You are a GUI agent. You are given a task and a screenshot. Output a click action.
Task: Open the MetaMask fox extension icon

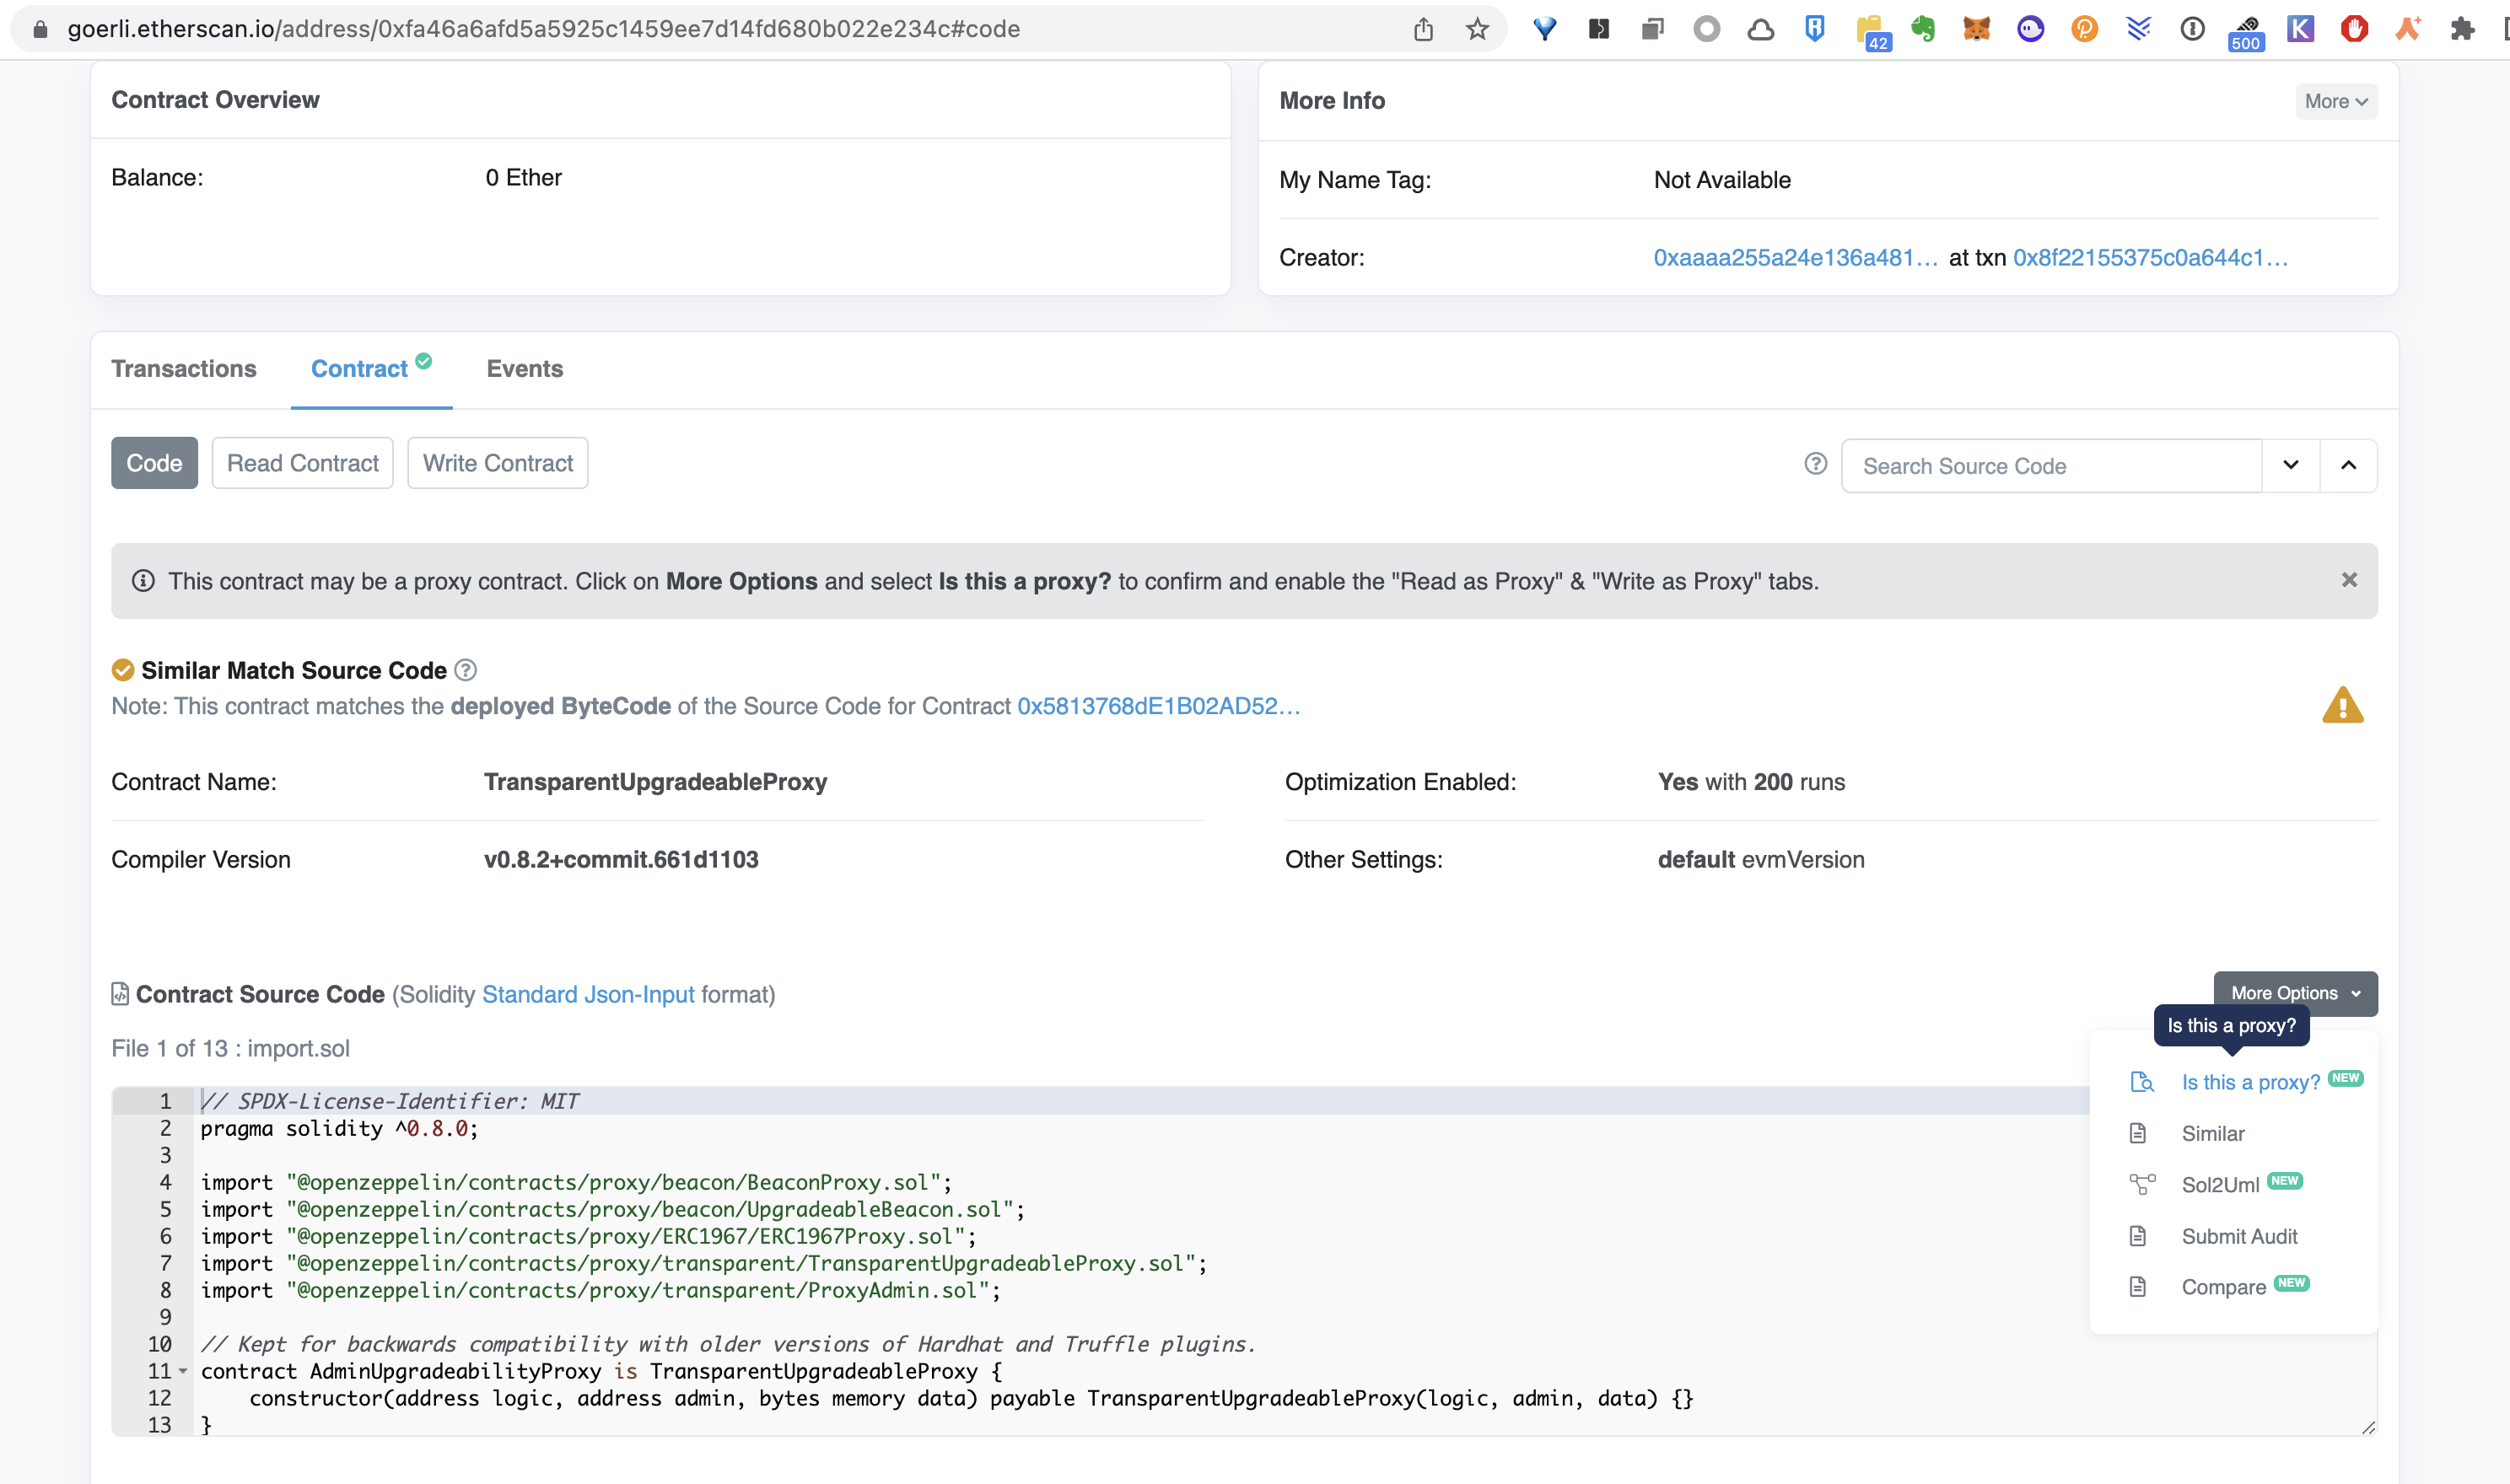(1976, 29)
